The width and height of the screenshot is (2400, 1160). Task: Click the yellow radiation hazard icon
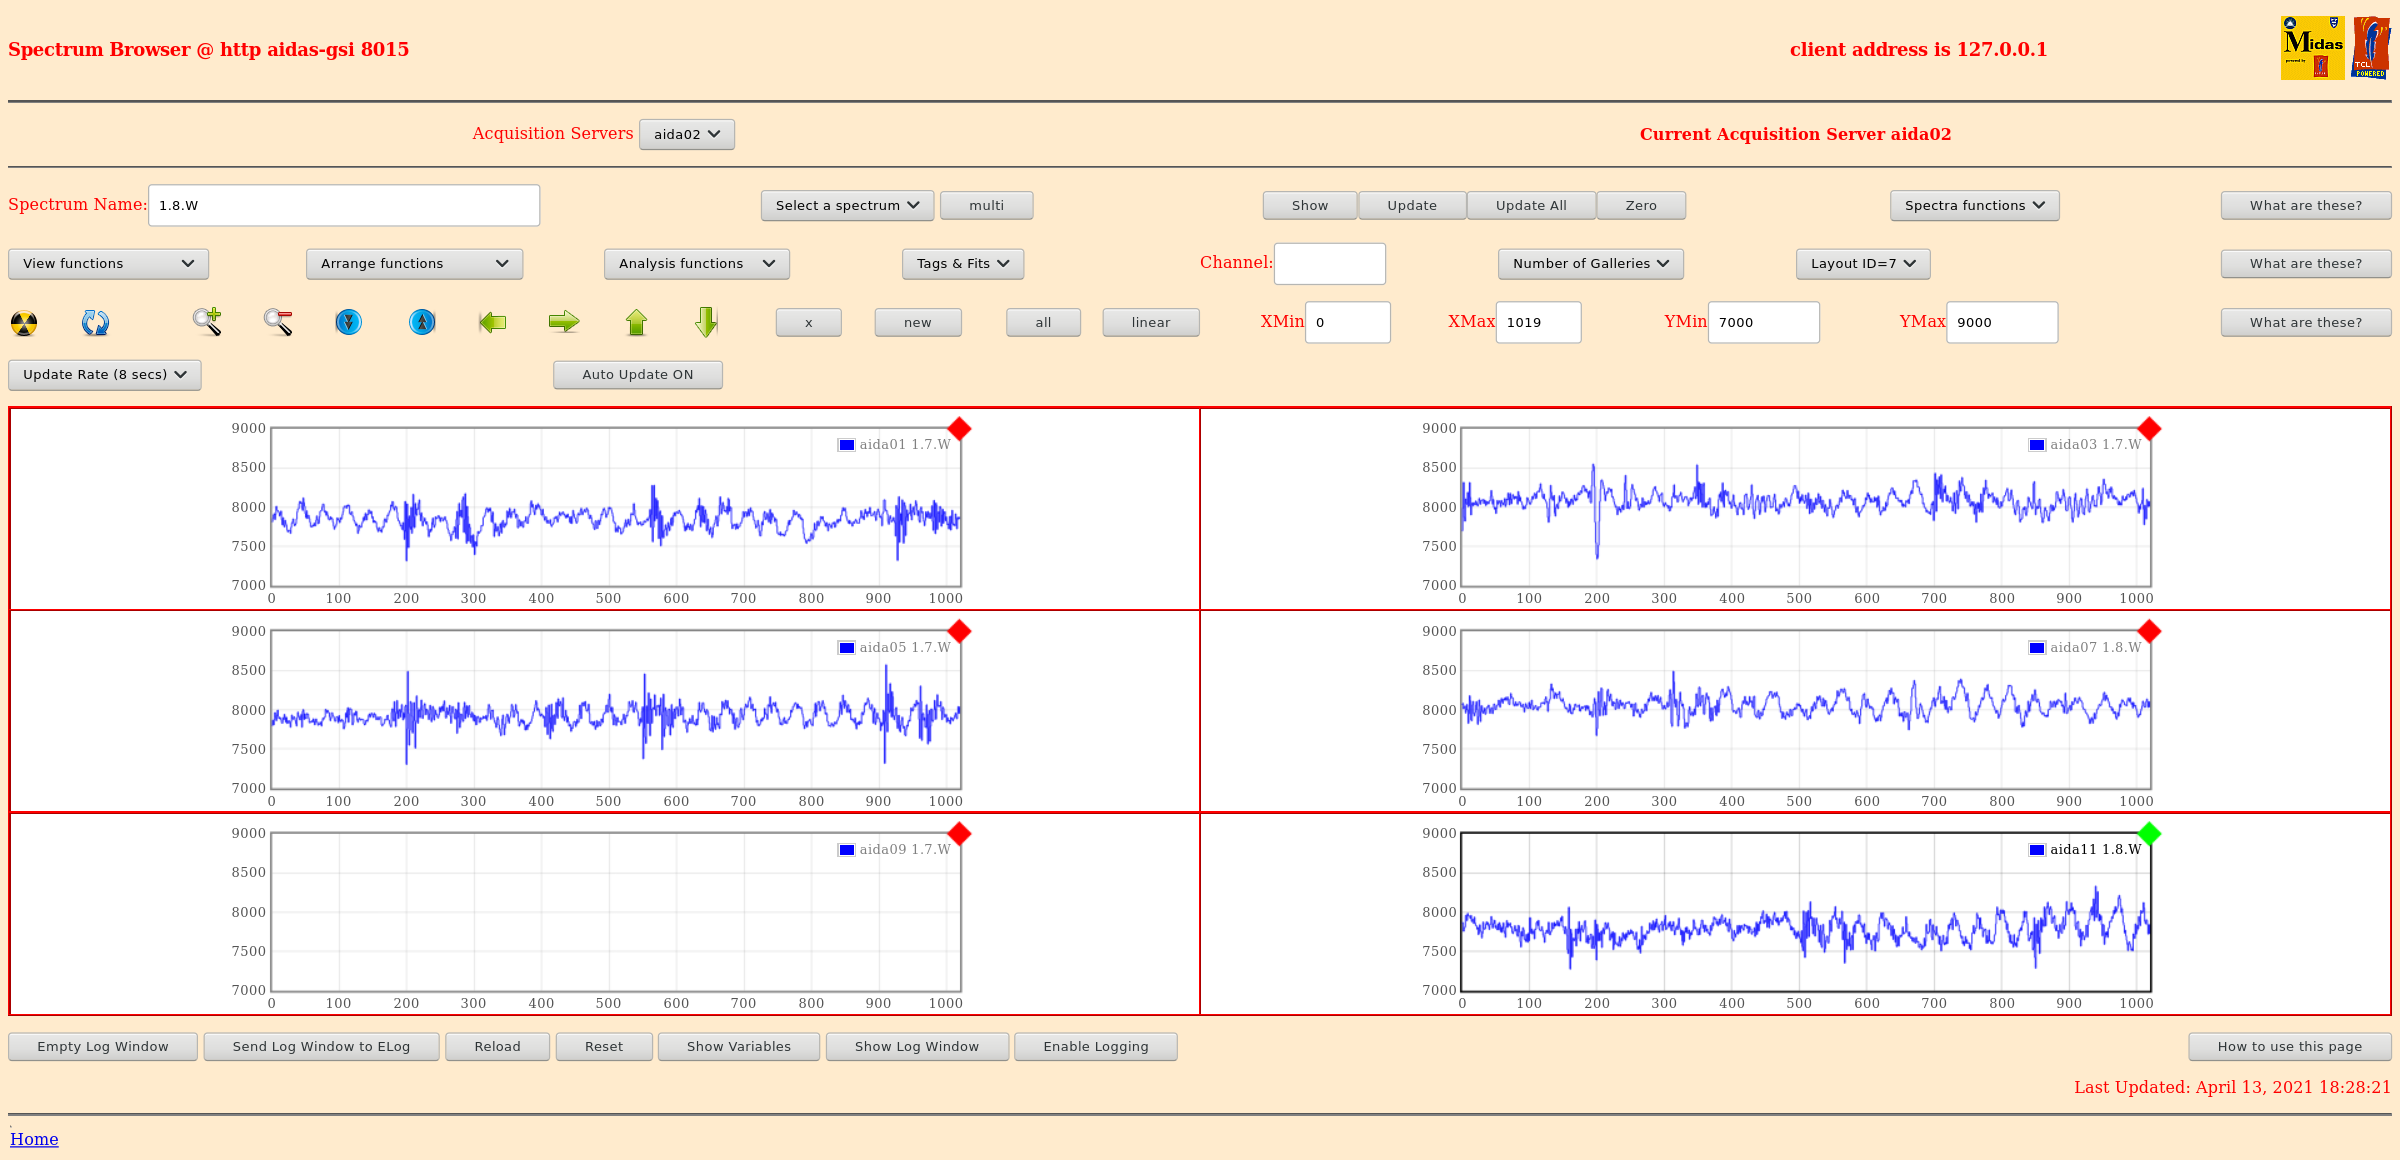[x=24, y=323]
